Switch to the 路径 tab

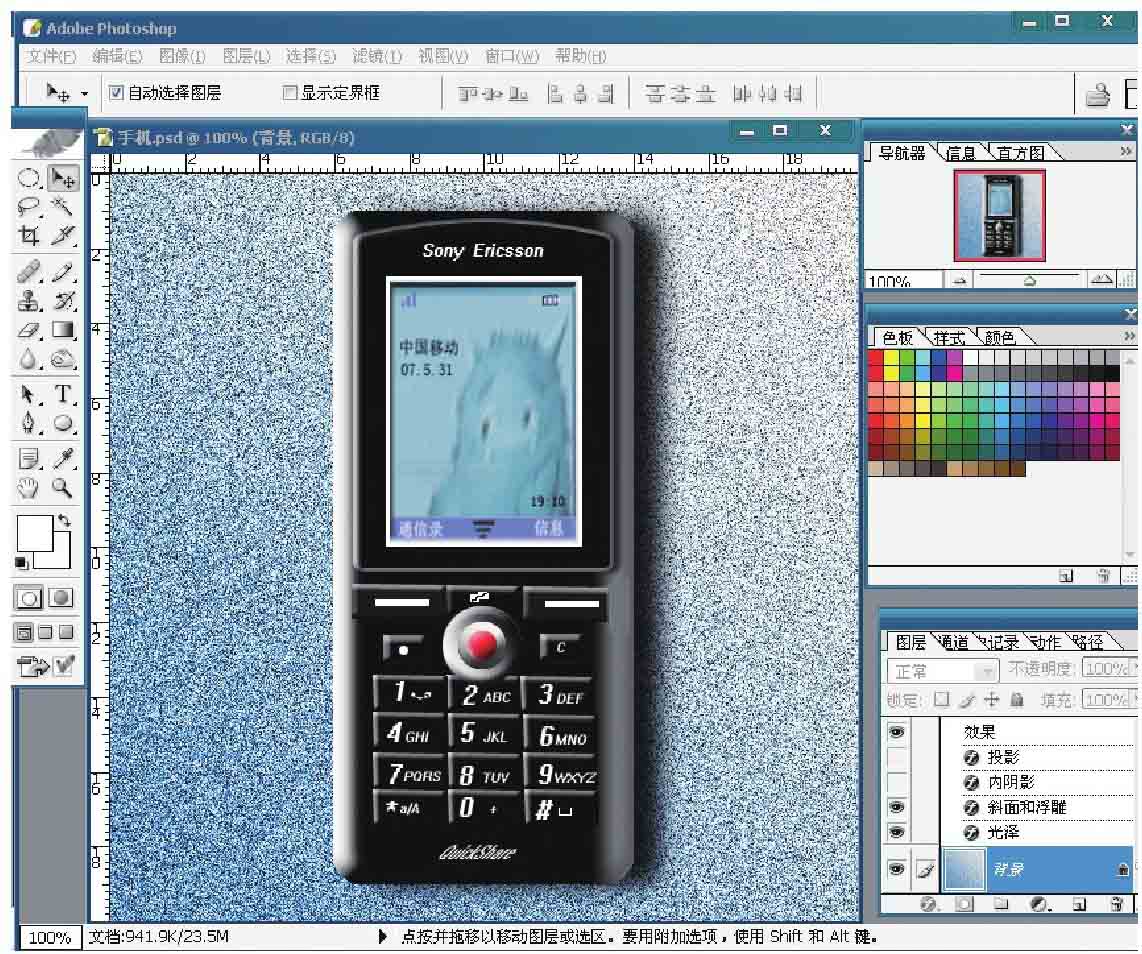[1087, 642]
